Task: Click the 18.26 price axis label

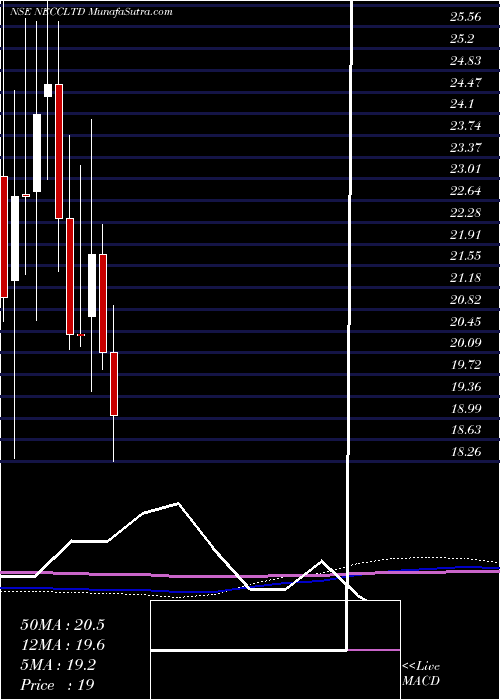Action: pyautogui.click(x=466, y=451)
